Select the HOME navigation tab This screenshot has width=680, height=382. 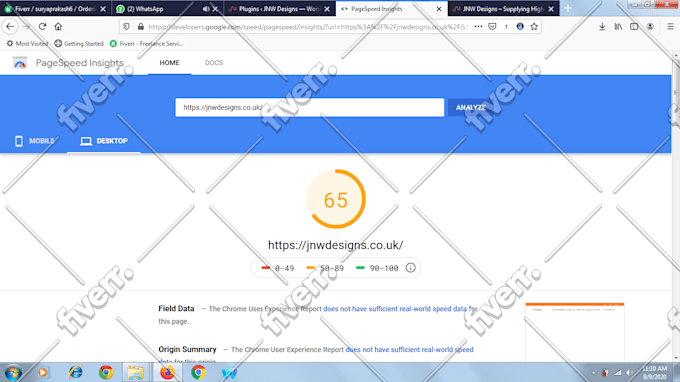coord(169,63)
